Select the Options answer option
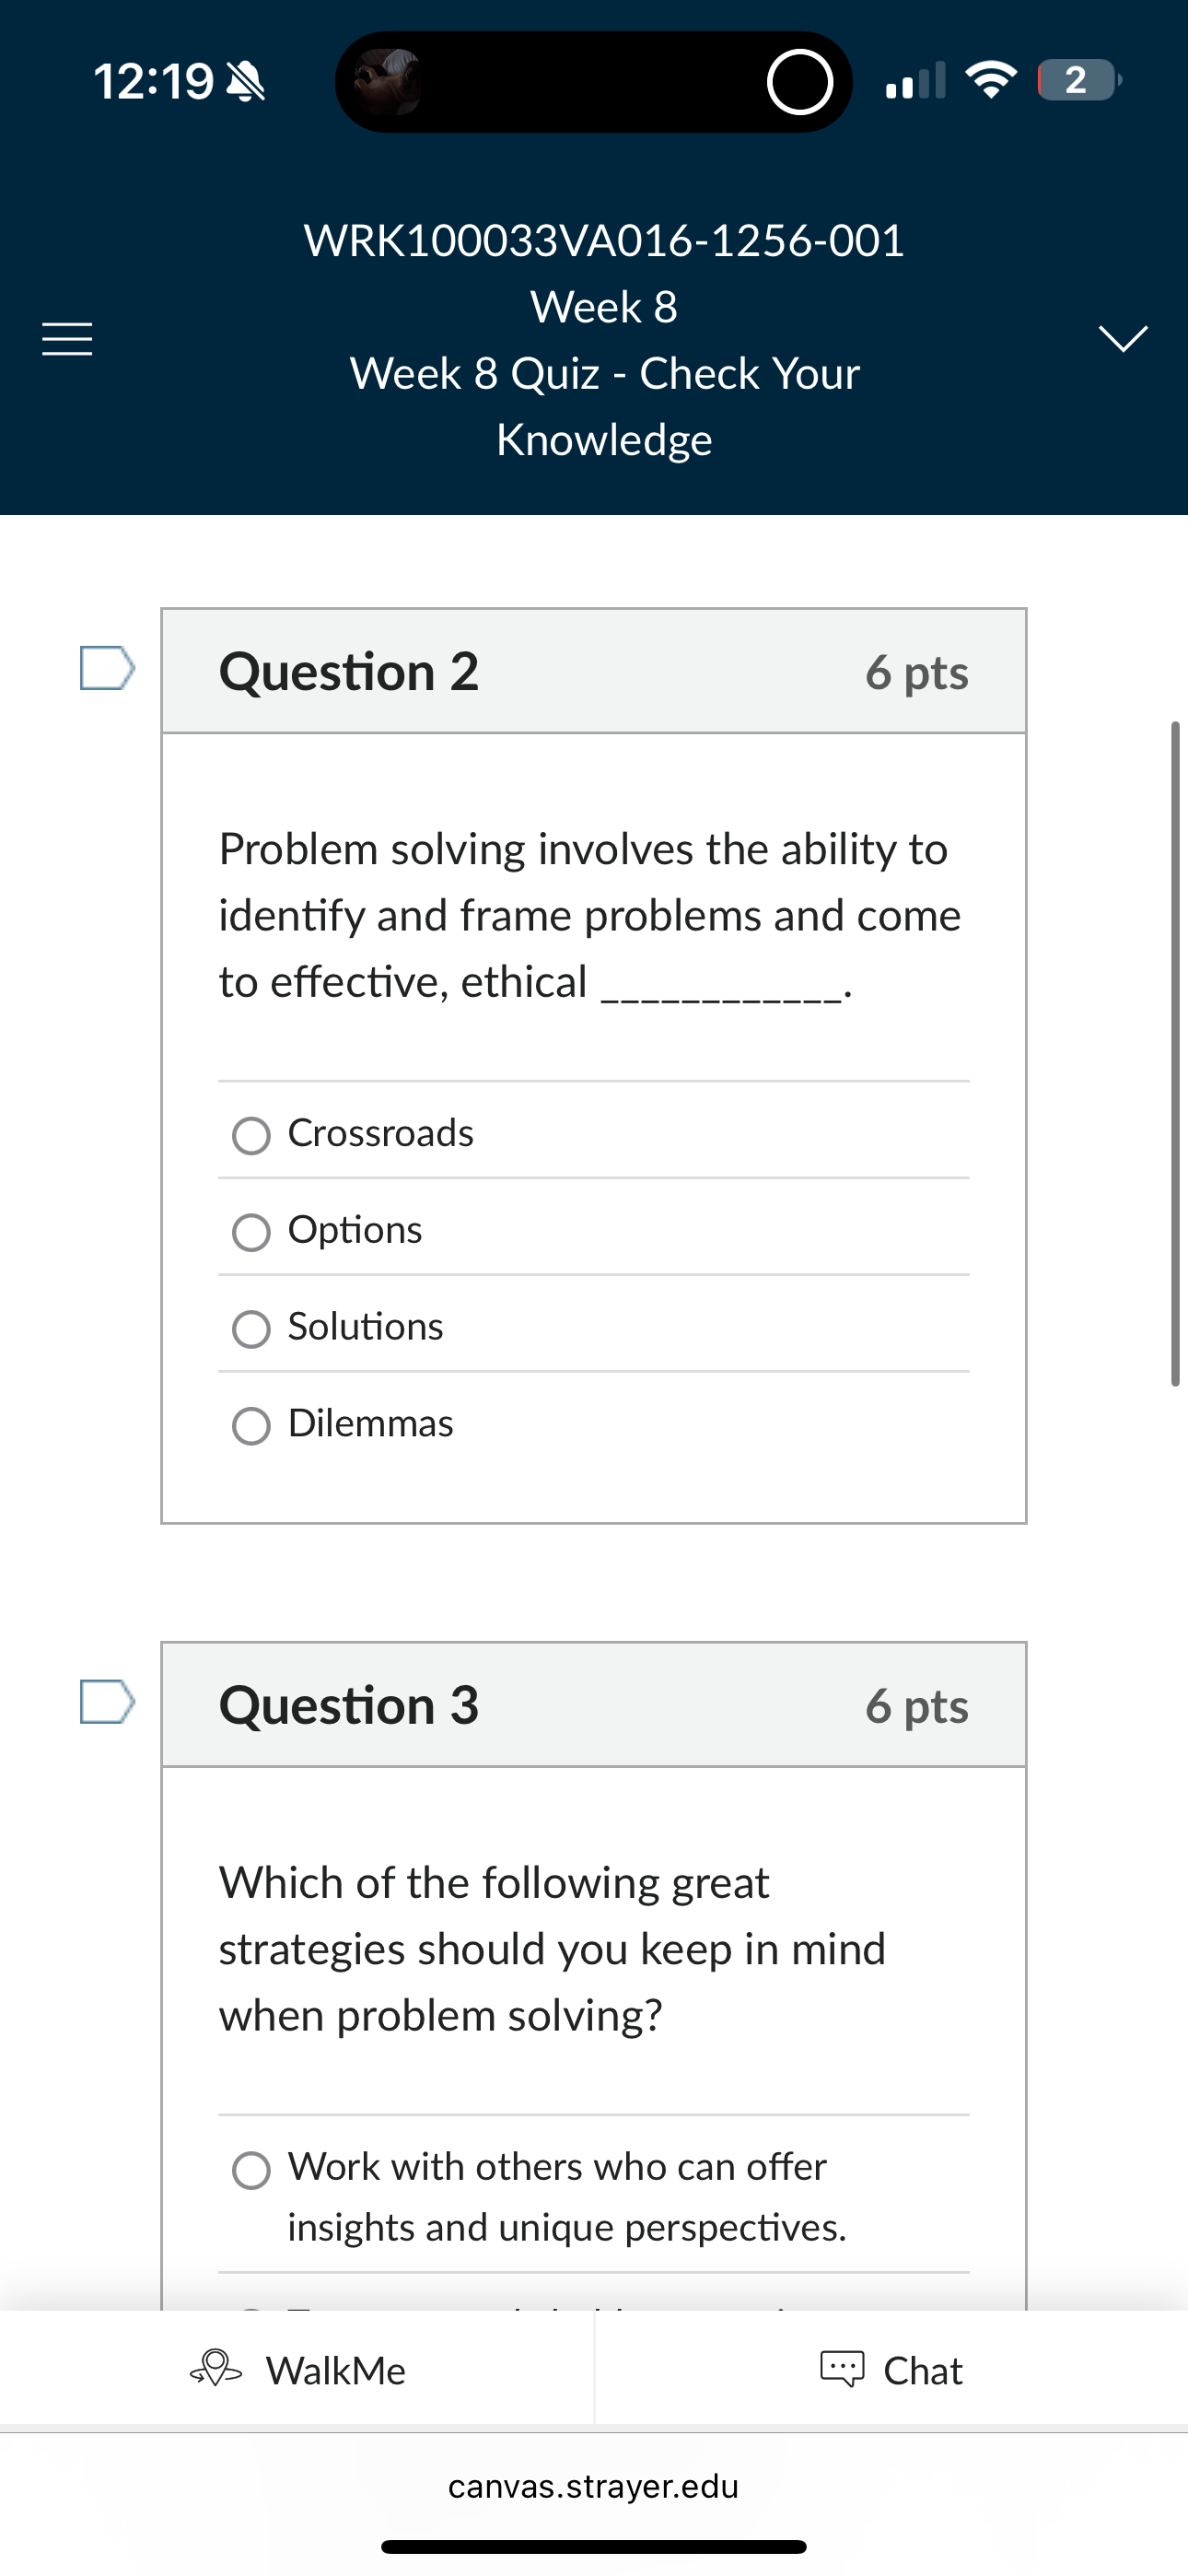The width and height of the screenshot is (1188, 2576). 251,1232
